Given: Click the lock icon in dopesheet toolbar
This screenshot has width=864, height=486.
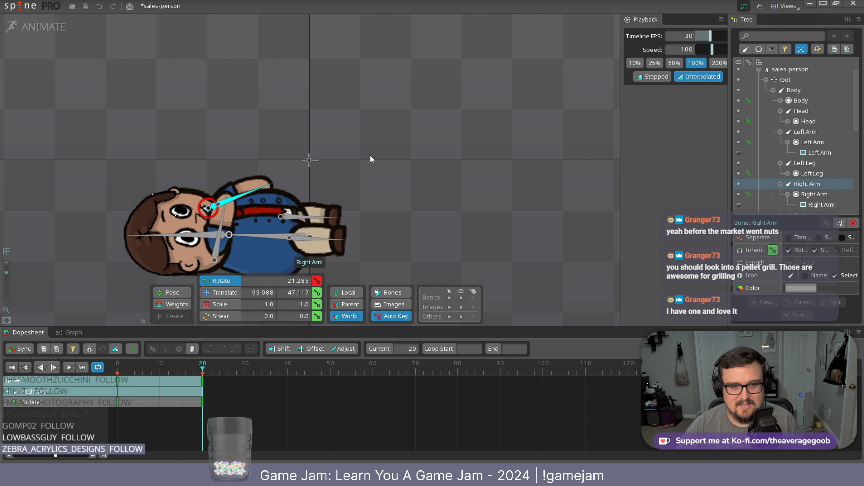Looking at the screenshot, I should (x=89, y=349).
